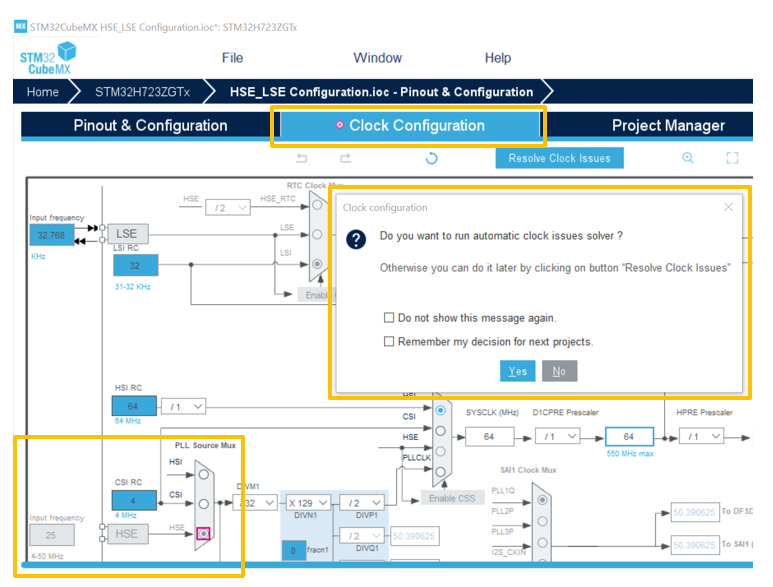Click Enable CSS button
The width and height of the screenshot is (773, 587).
click(452, 498)
